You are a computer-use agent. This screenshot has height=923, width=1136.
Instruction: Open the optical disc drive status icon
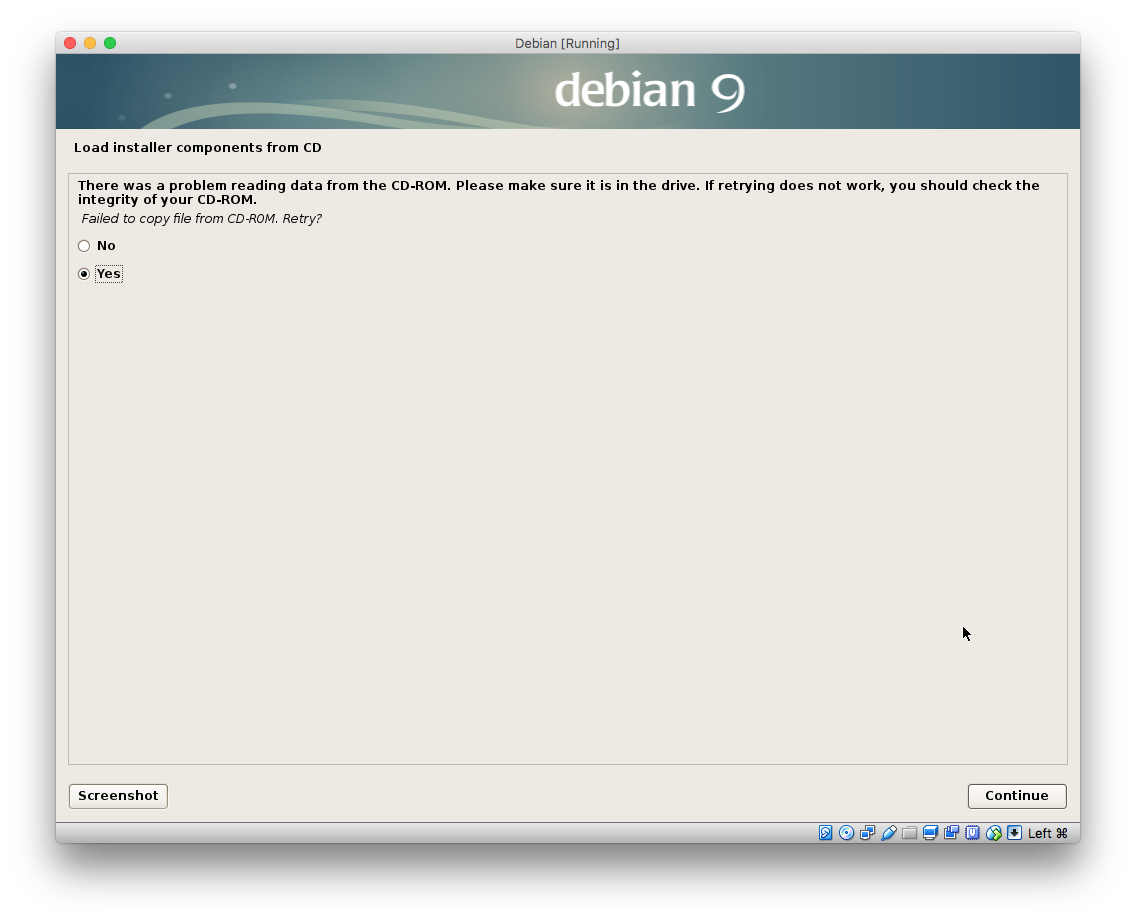847,833
